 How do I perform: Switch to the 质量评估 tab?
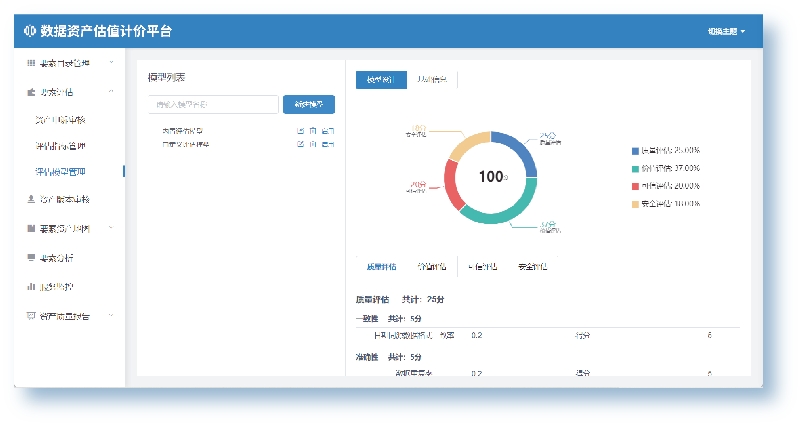(x=381, y=267)
